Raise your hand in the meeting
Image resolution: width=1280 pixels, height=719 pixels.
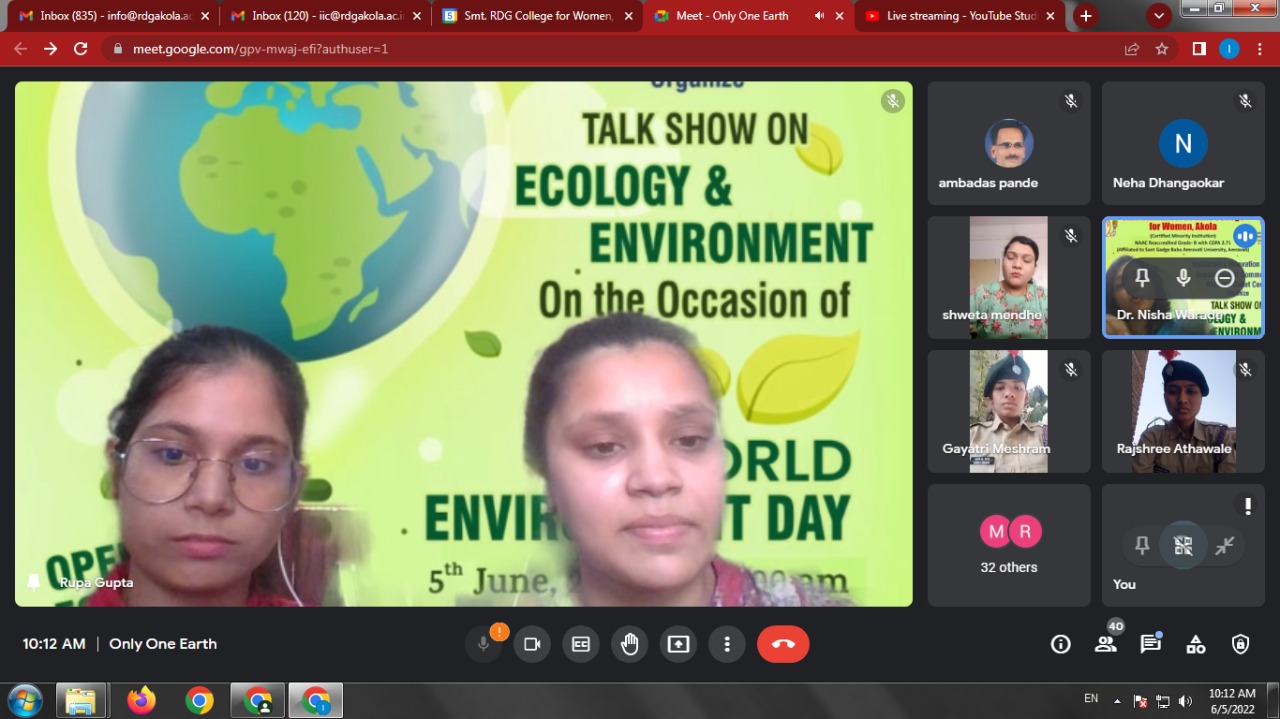click(630, 644)
